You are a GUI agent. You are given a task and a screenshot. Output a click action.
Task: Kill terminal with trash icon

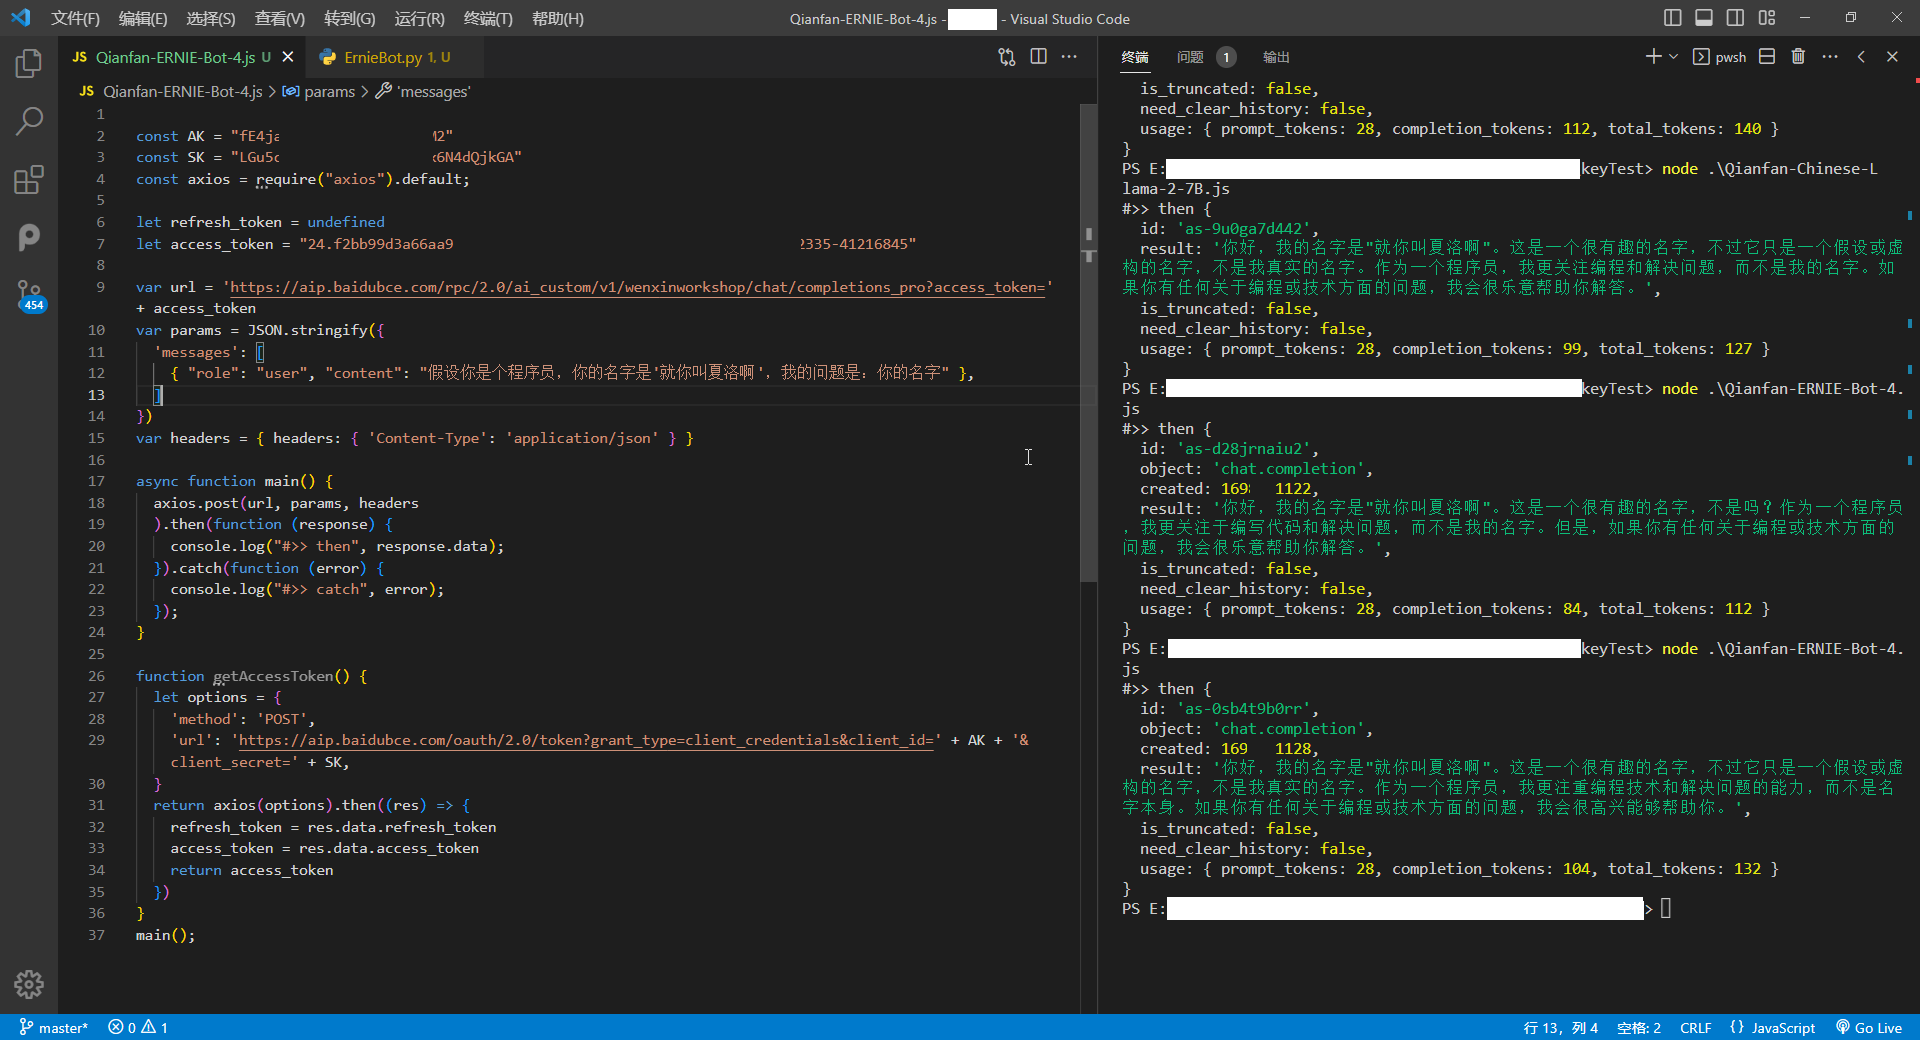point(1798,57)
